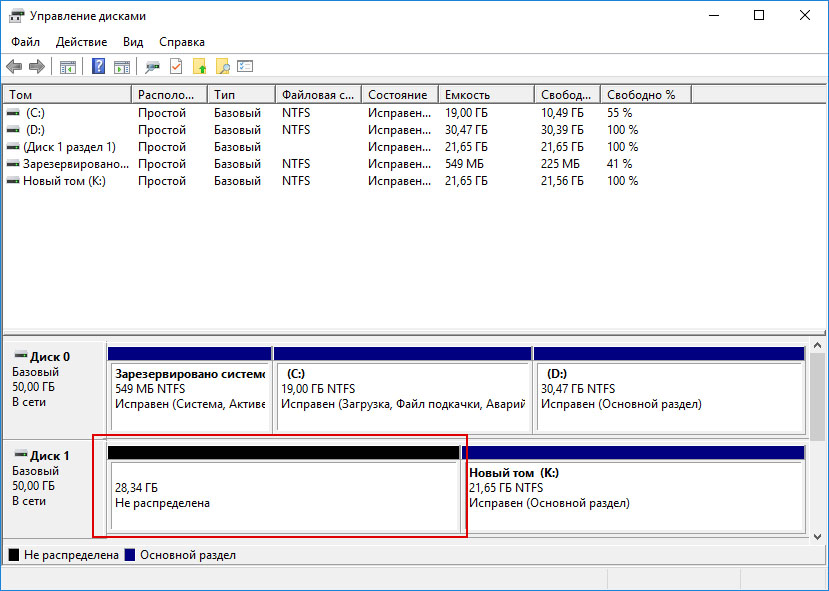This screenshot has width=829, height=591.
Task: Click the black Не распределена legend swatch
Action: coord(14,555)
